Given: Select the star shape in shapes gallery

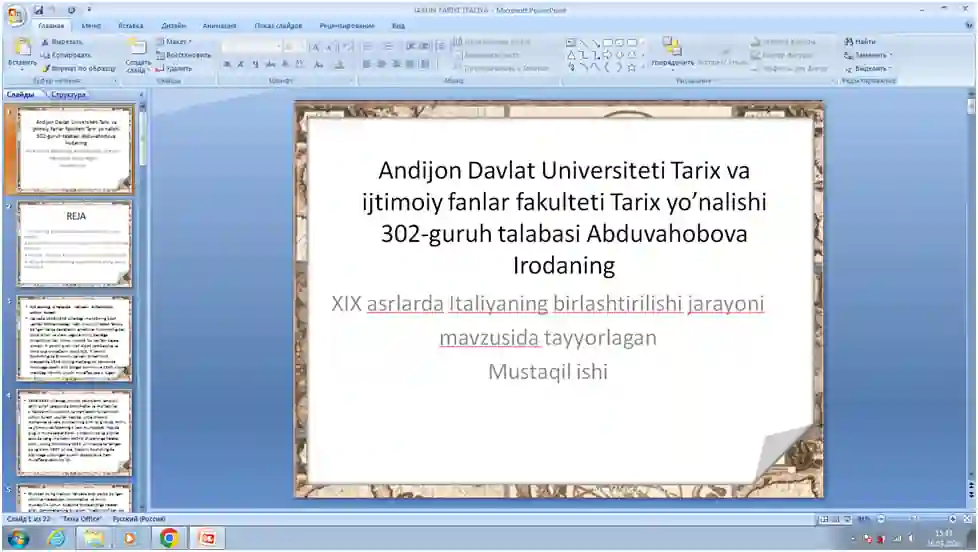Looking at the screenshot, I should point(631,67).
